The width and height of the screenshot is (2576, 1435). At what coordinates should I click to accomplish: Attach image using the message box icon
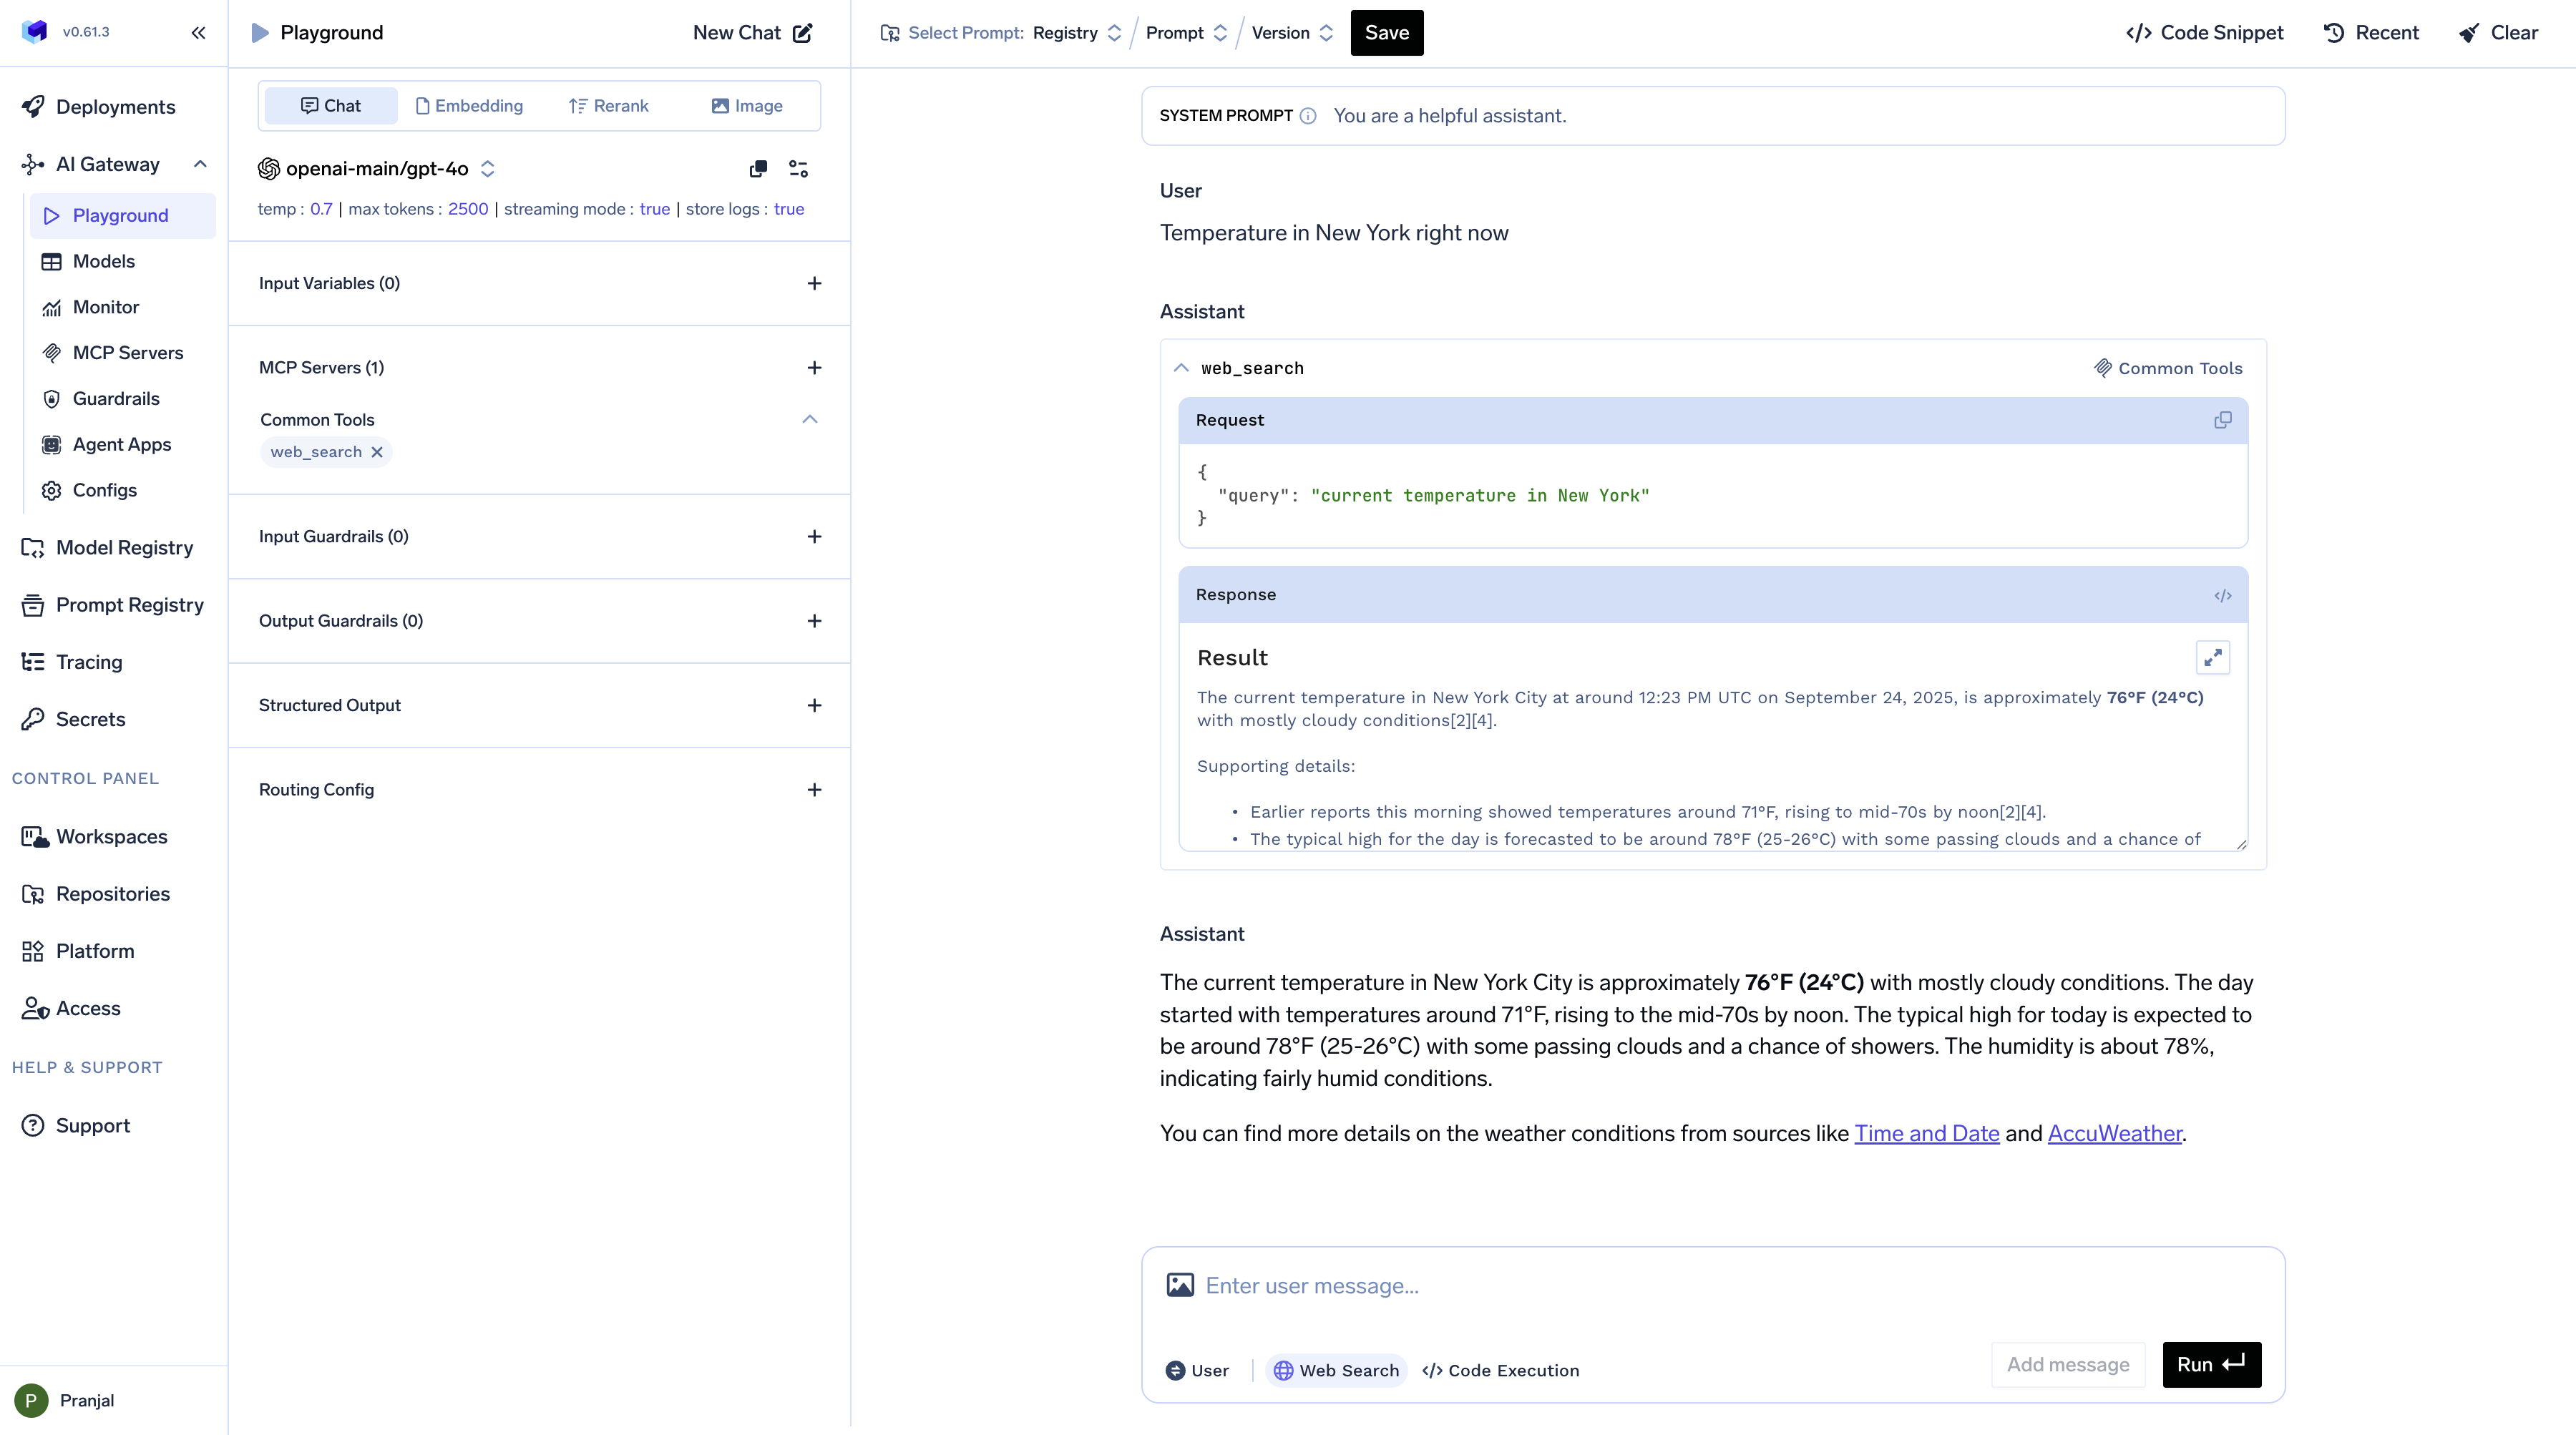[x=1180, y=1285]
